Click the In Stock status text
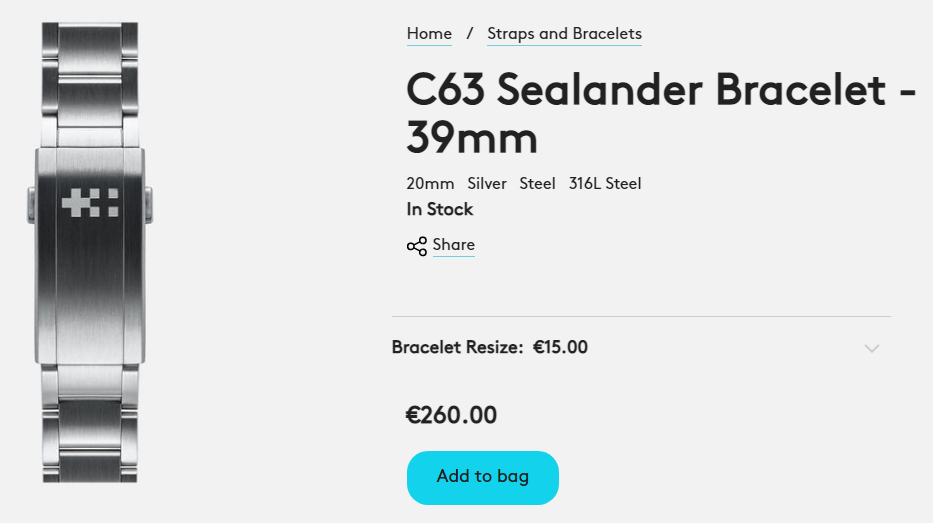This screenshot has height=523, width=933. pyautogui.click(x=440, y=209)
